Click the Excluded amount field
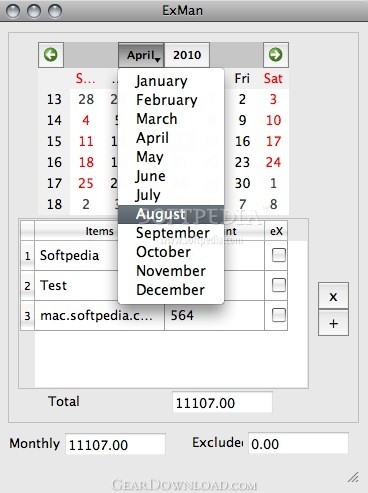 point(298,443)
